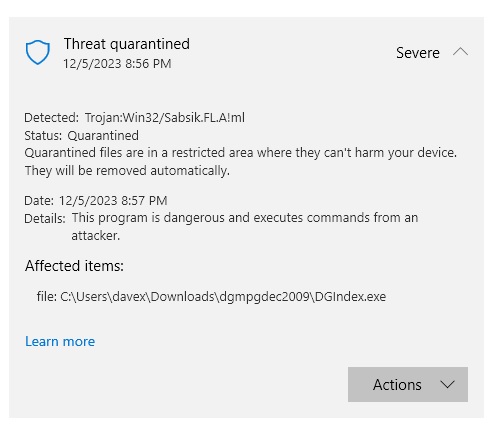Open the Actions dropdown button
This screenshot has height=430, width=499.
(x=408, y=384)
